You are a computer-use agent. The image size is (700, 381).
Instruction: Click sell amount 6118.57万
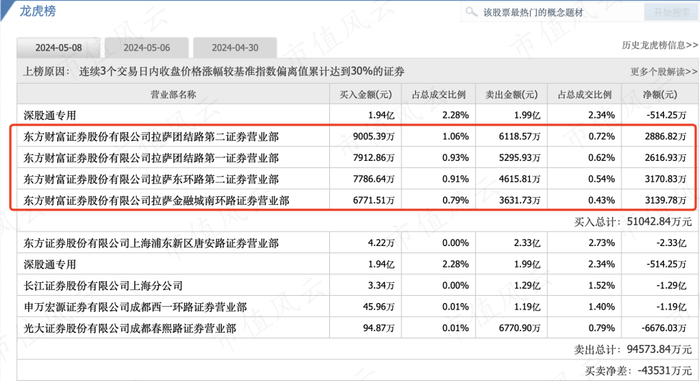coord(520,137)
